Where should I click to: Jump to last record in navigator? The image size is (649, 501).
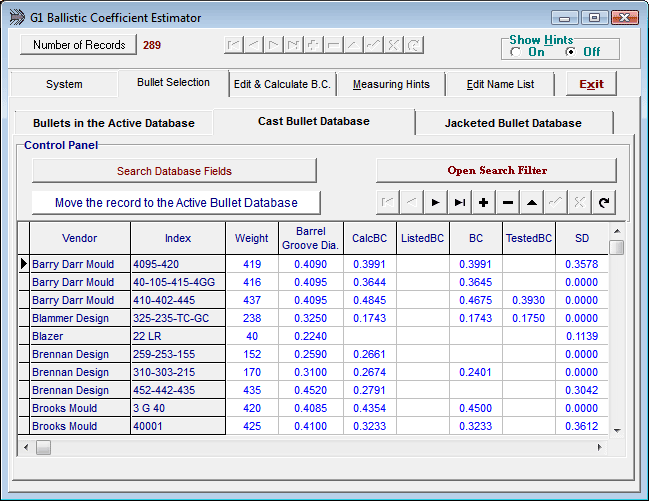click(460, 202)
